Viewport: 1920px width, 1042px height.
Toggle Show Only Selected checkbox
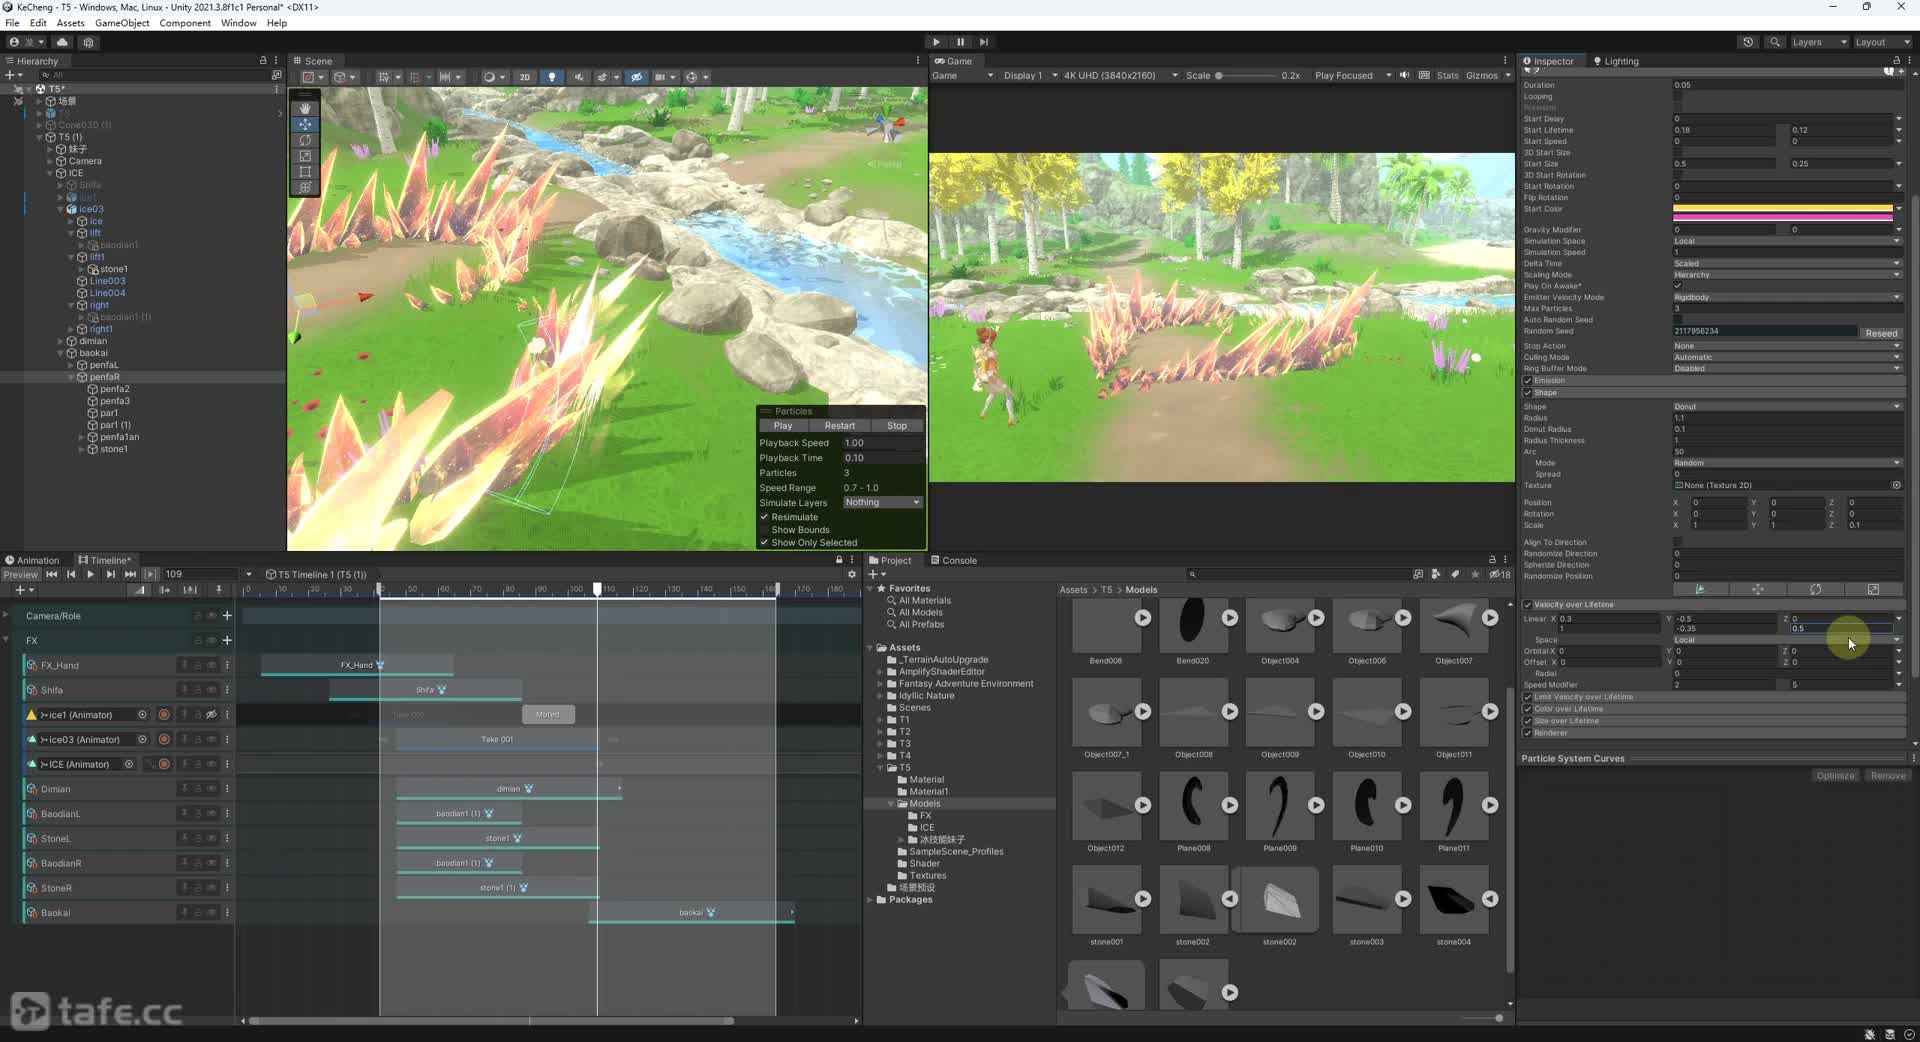click(764, 543)
